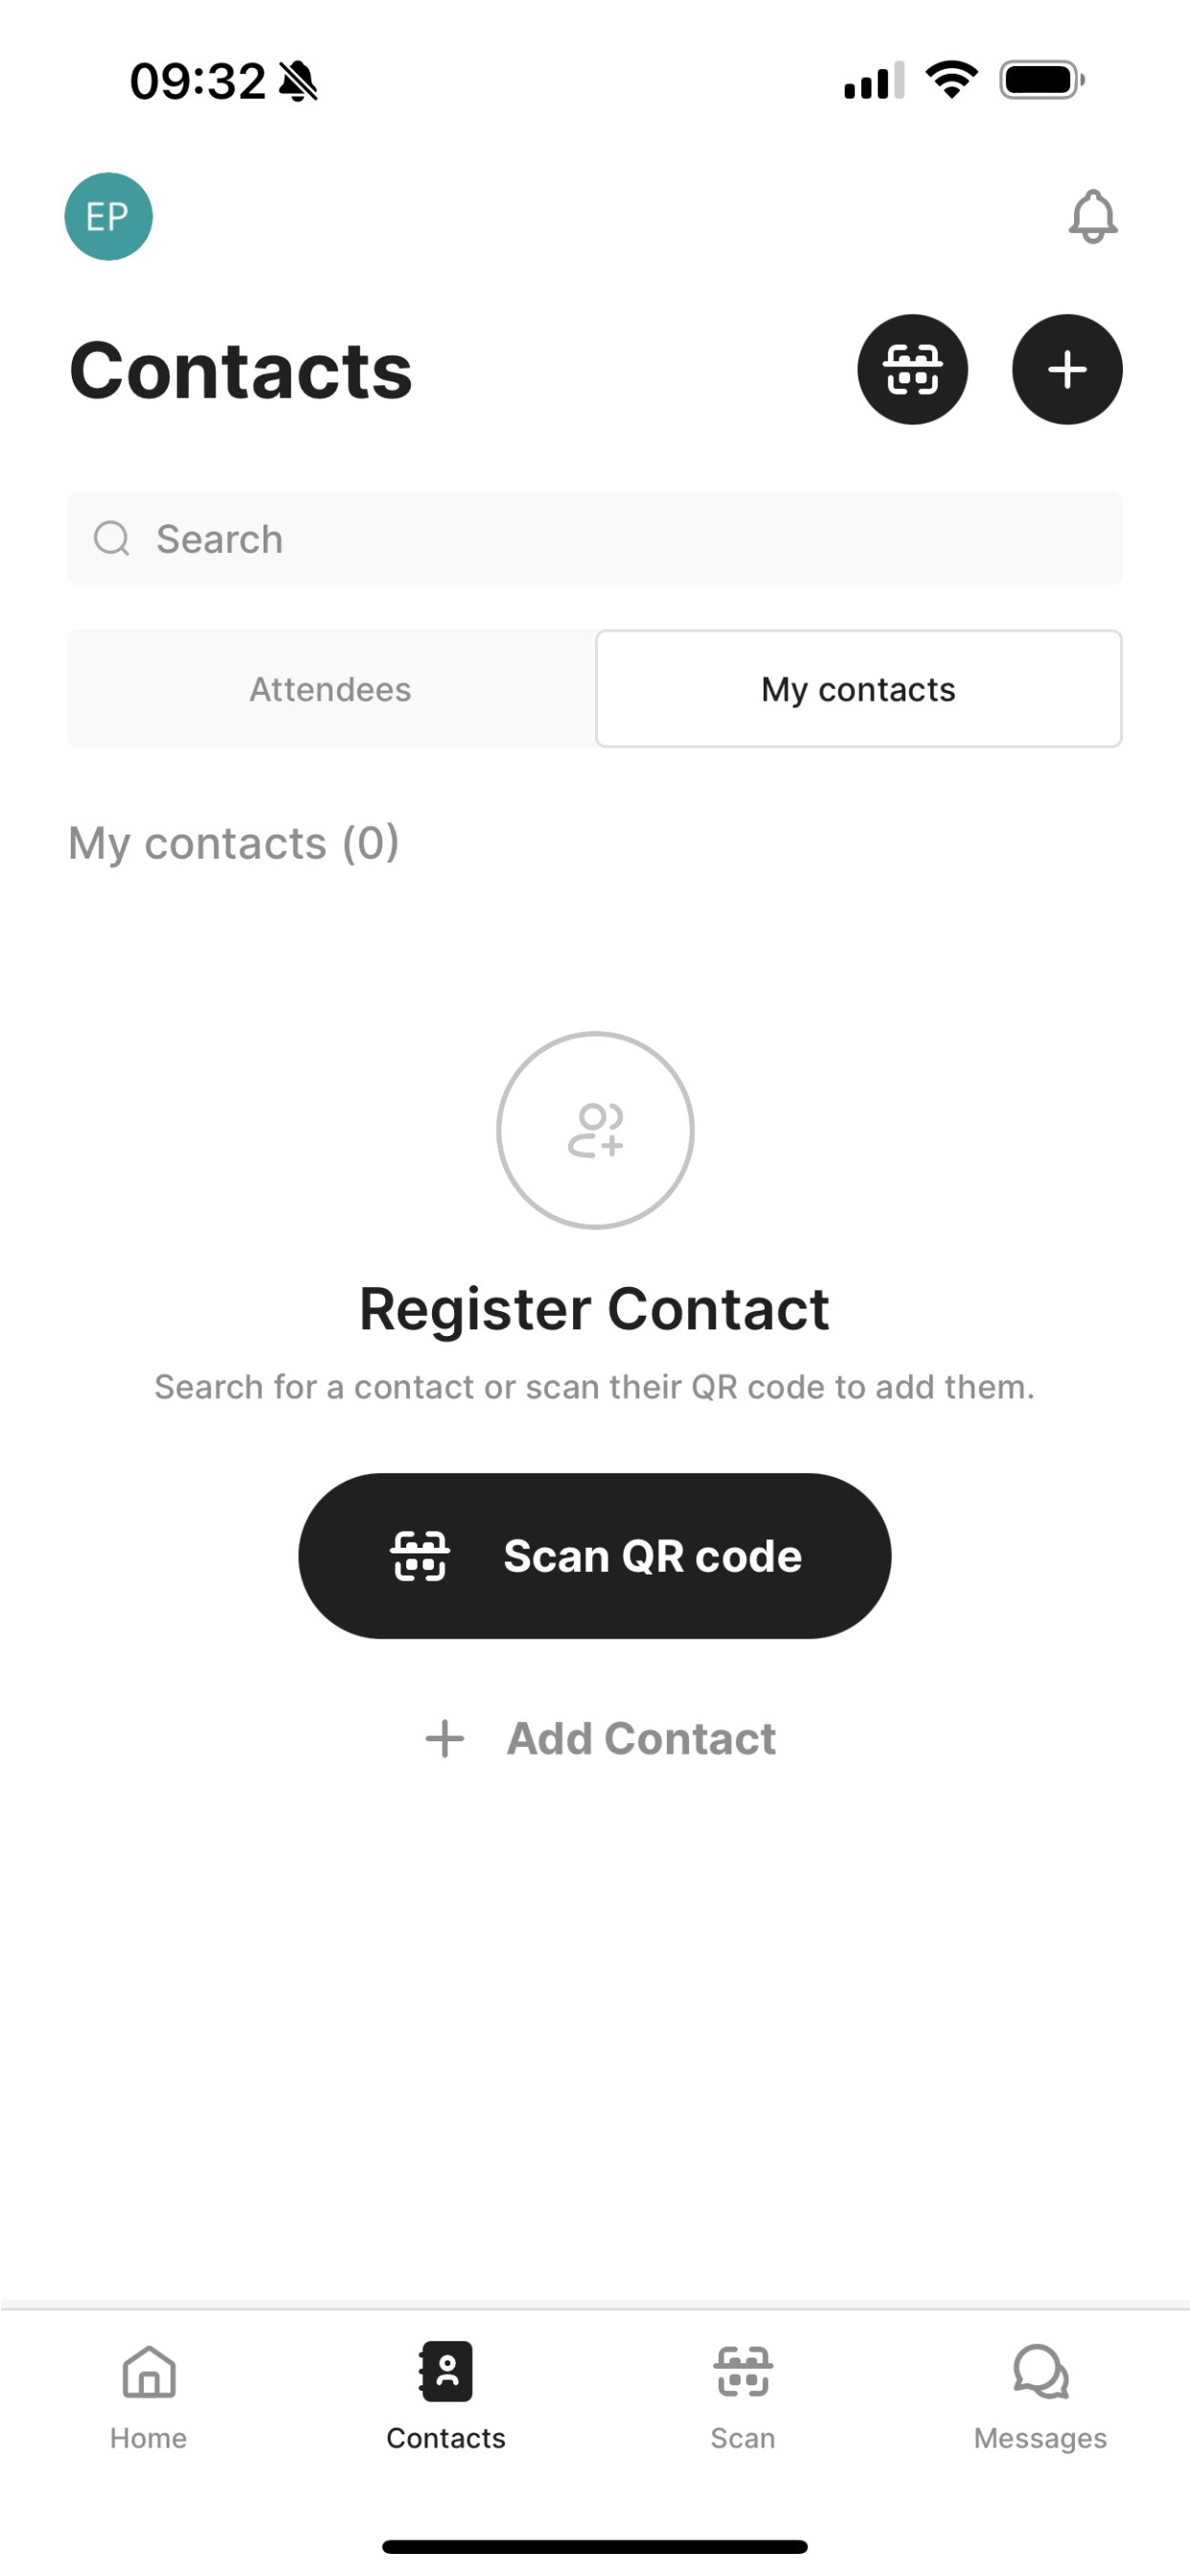Switch to the Attendees tab

tap(331, 689)
